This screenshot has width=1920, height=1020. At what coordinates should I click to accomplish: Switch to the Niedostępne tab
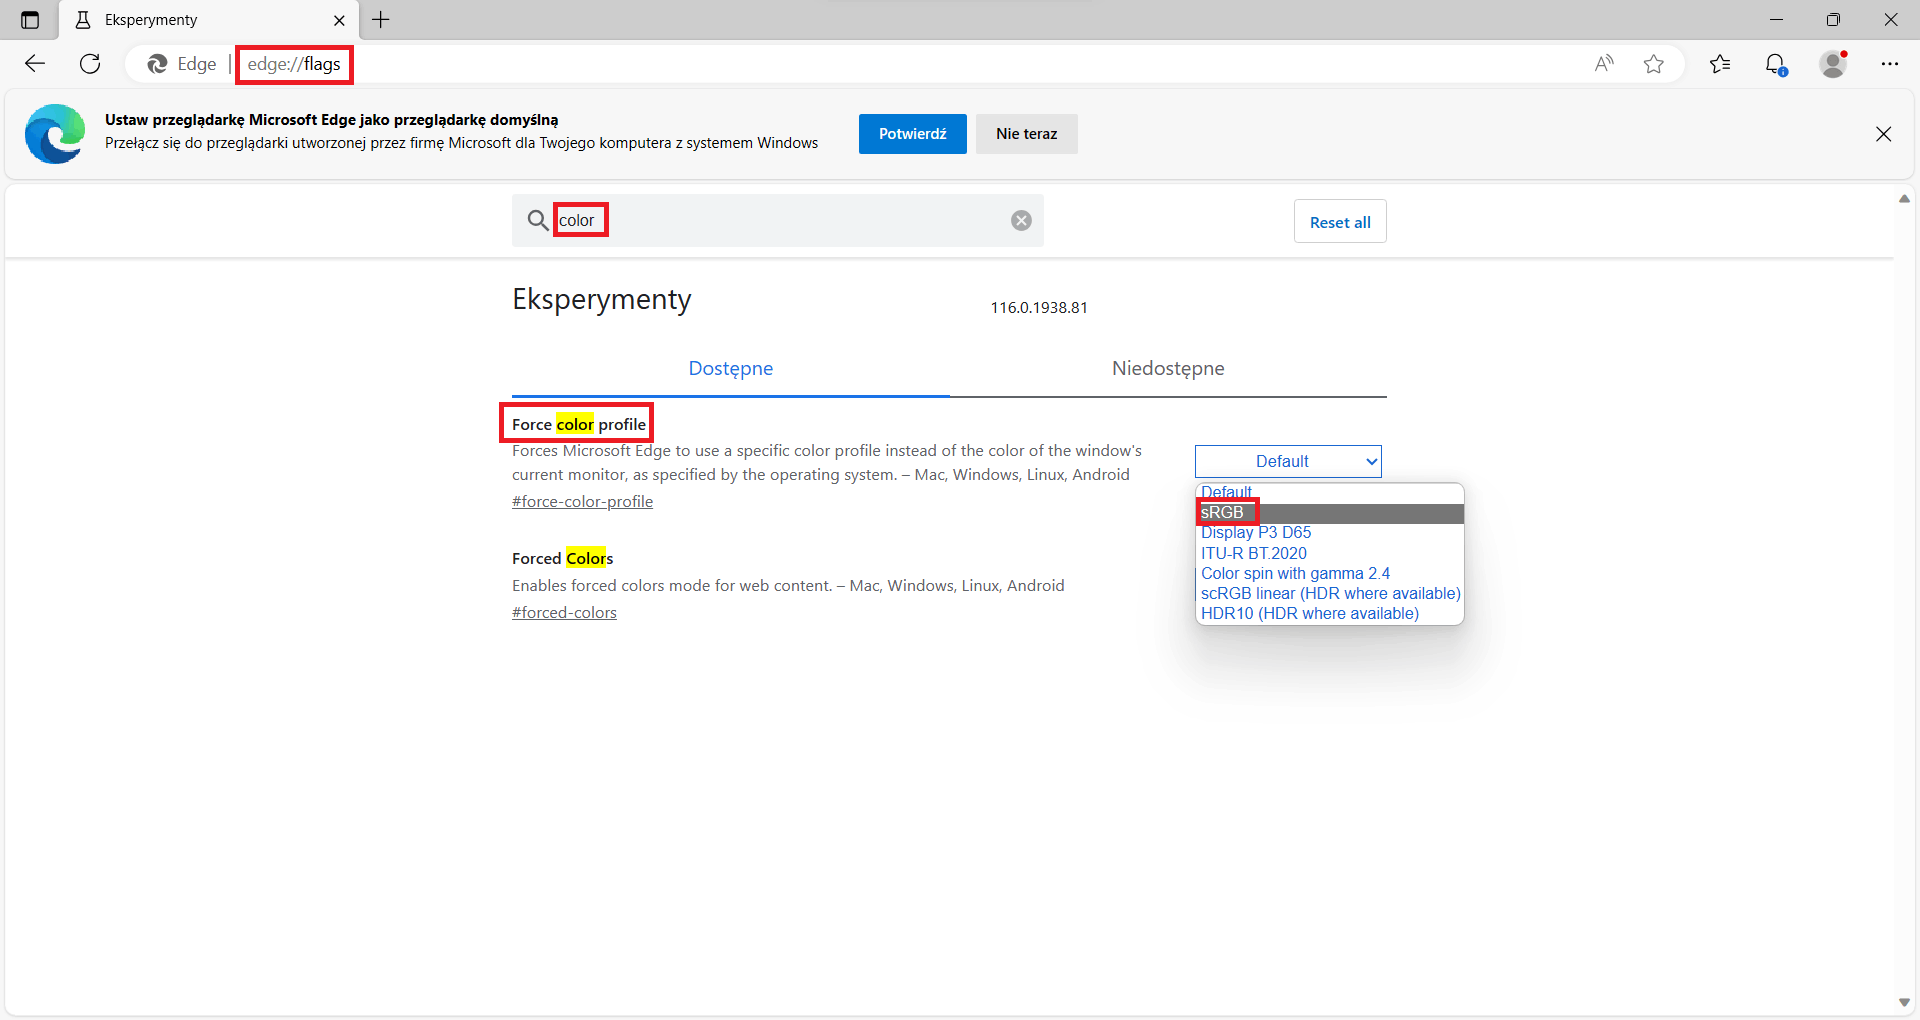pos(1168,368)
